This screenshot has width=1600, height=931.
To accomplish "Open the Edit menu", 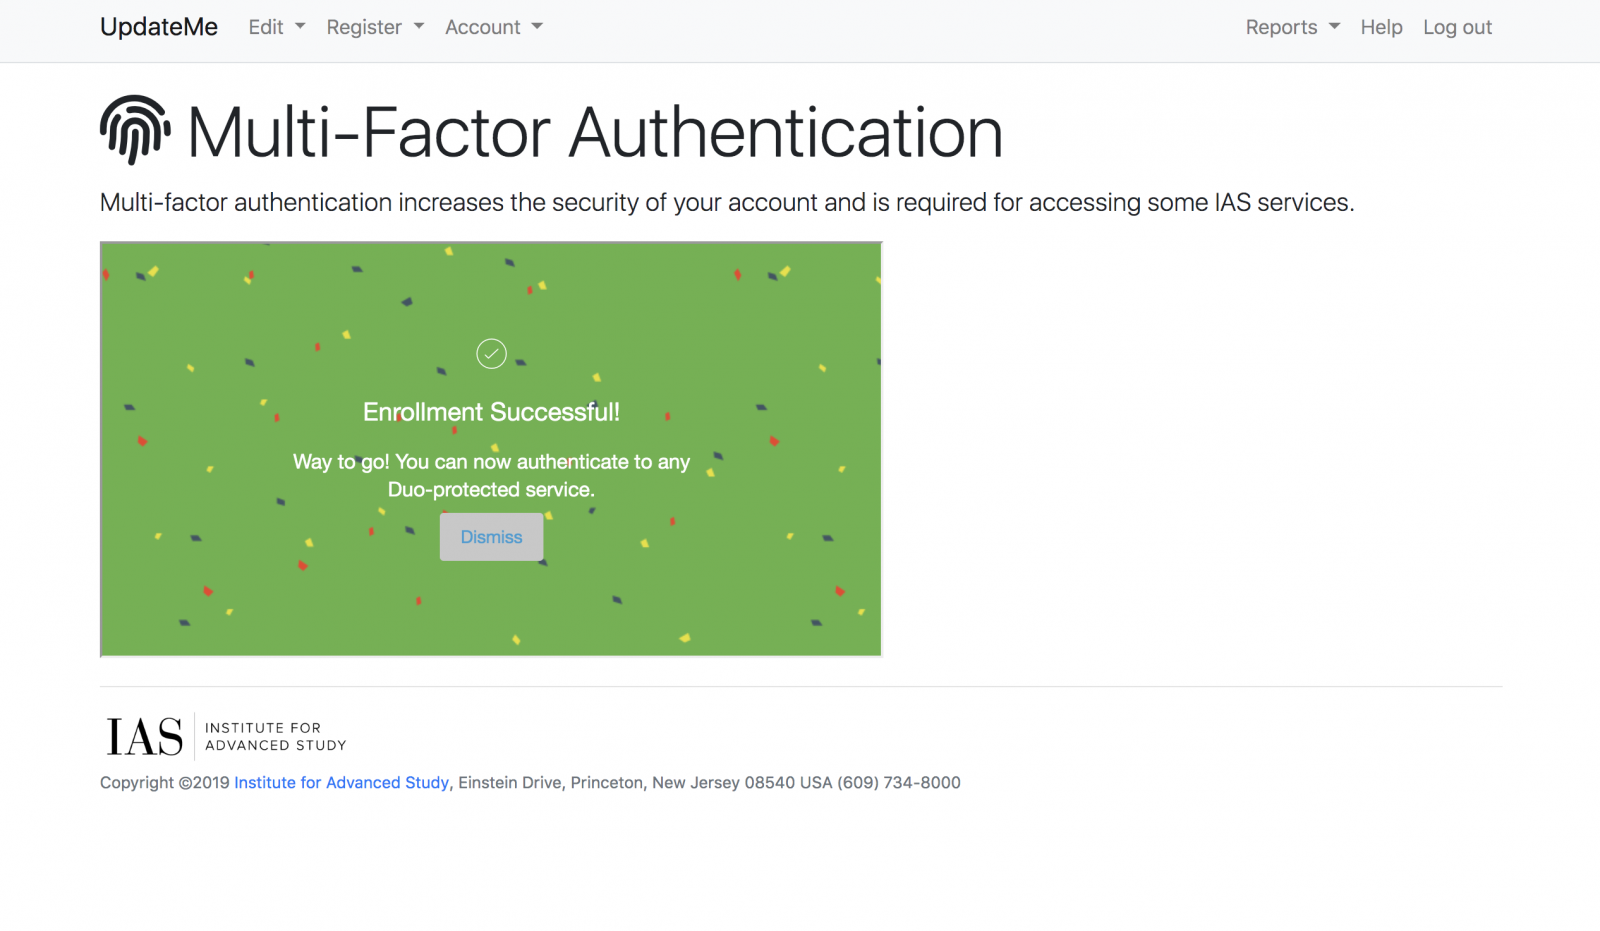I will pyautogui.click(x=276, y=27).
